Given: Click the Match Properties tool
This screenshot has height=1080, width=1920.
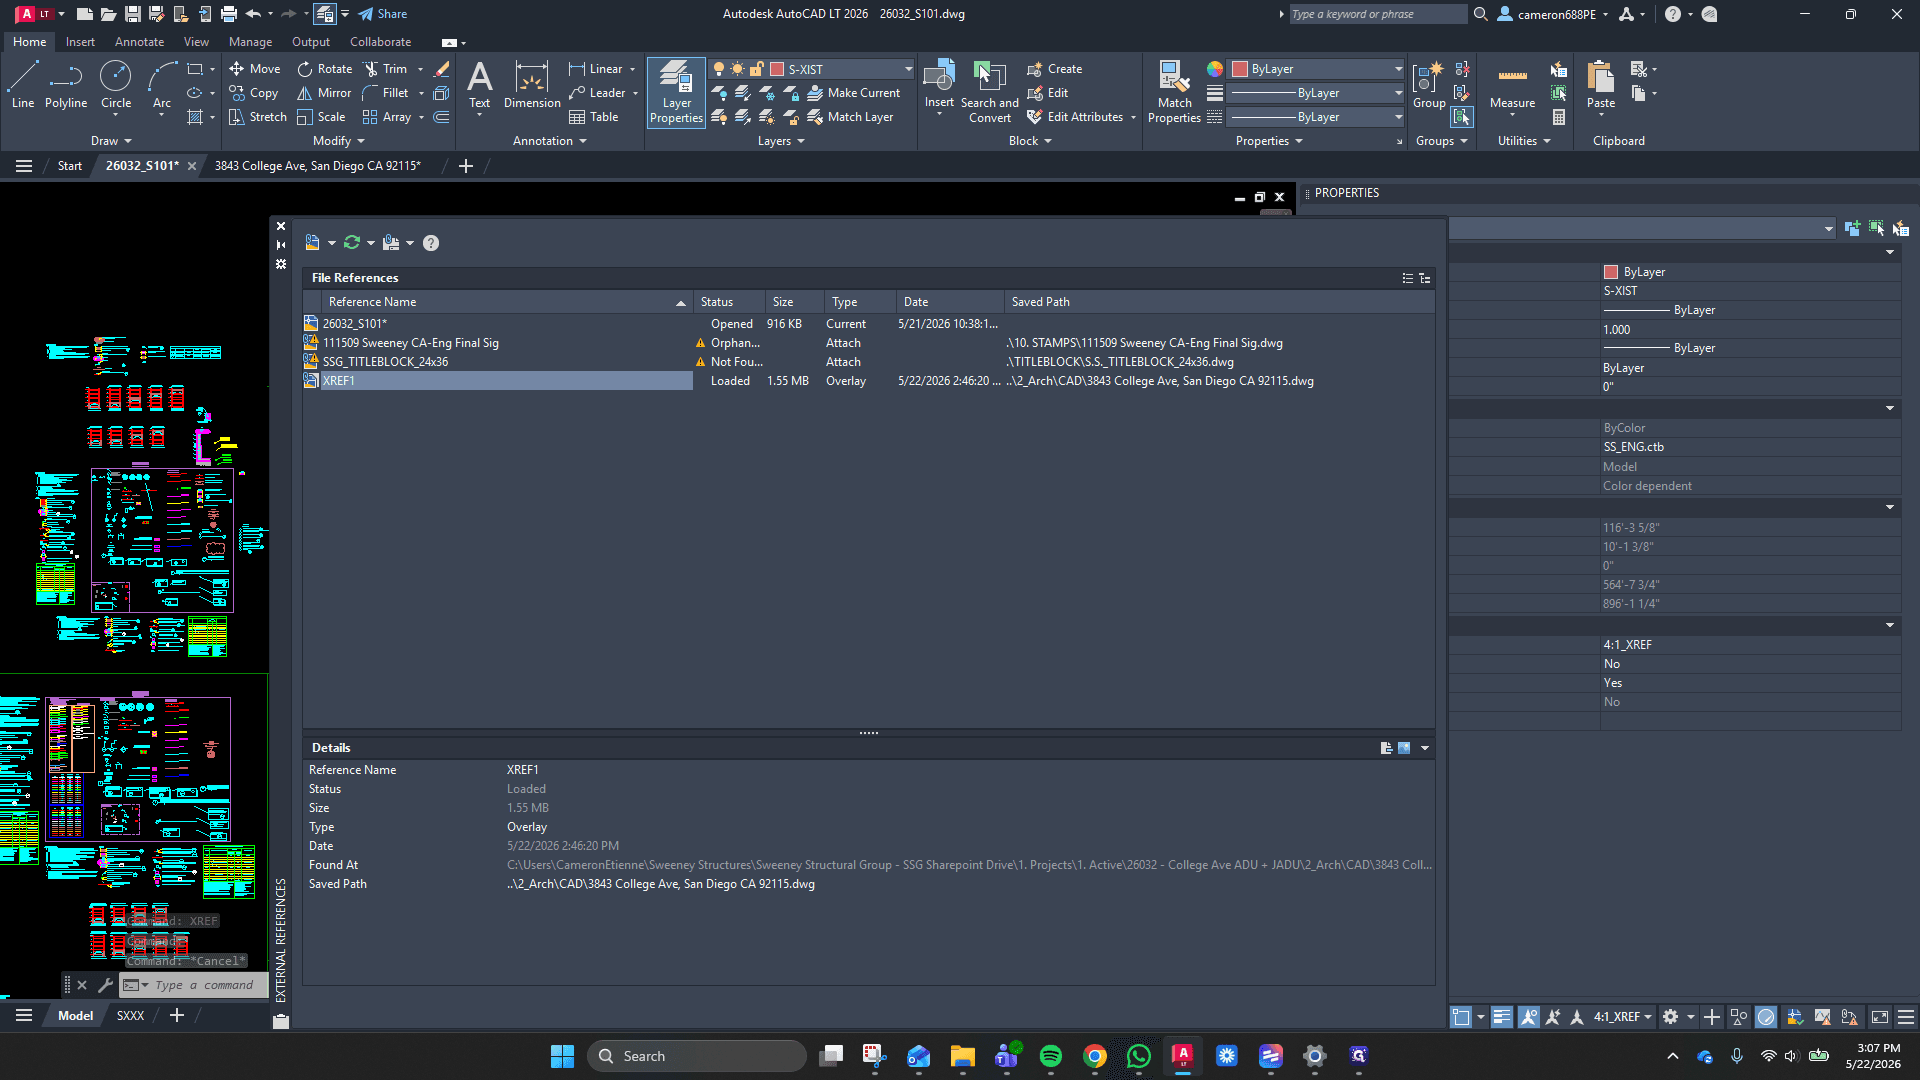Looking at the screenshot, I should [x=1174, y=92].
